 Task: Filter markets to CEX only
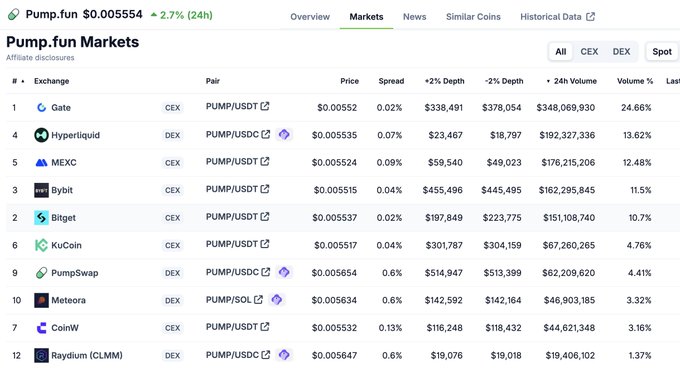(589, 52)
